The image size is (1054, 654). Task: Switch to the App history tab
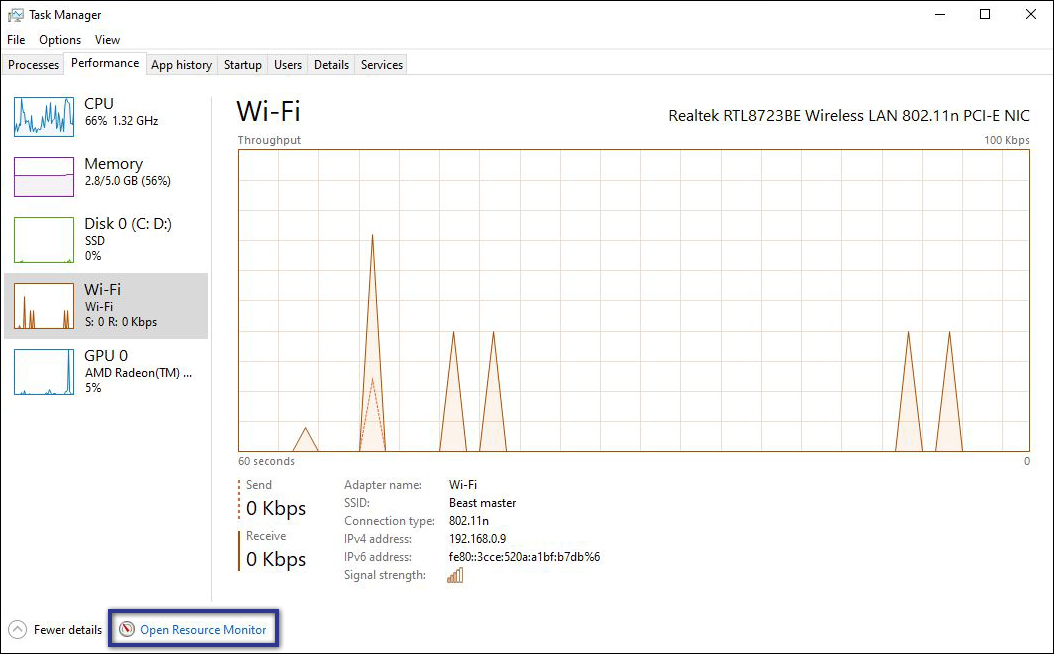[x=181, y=64]
